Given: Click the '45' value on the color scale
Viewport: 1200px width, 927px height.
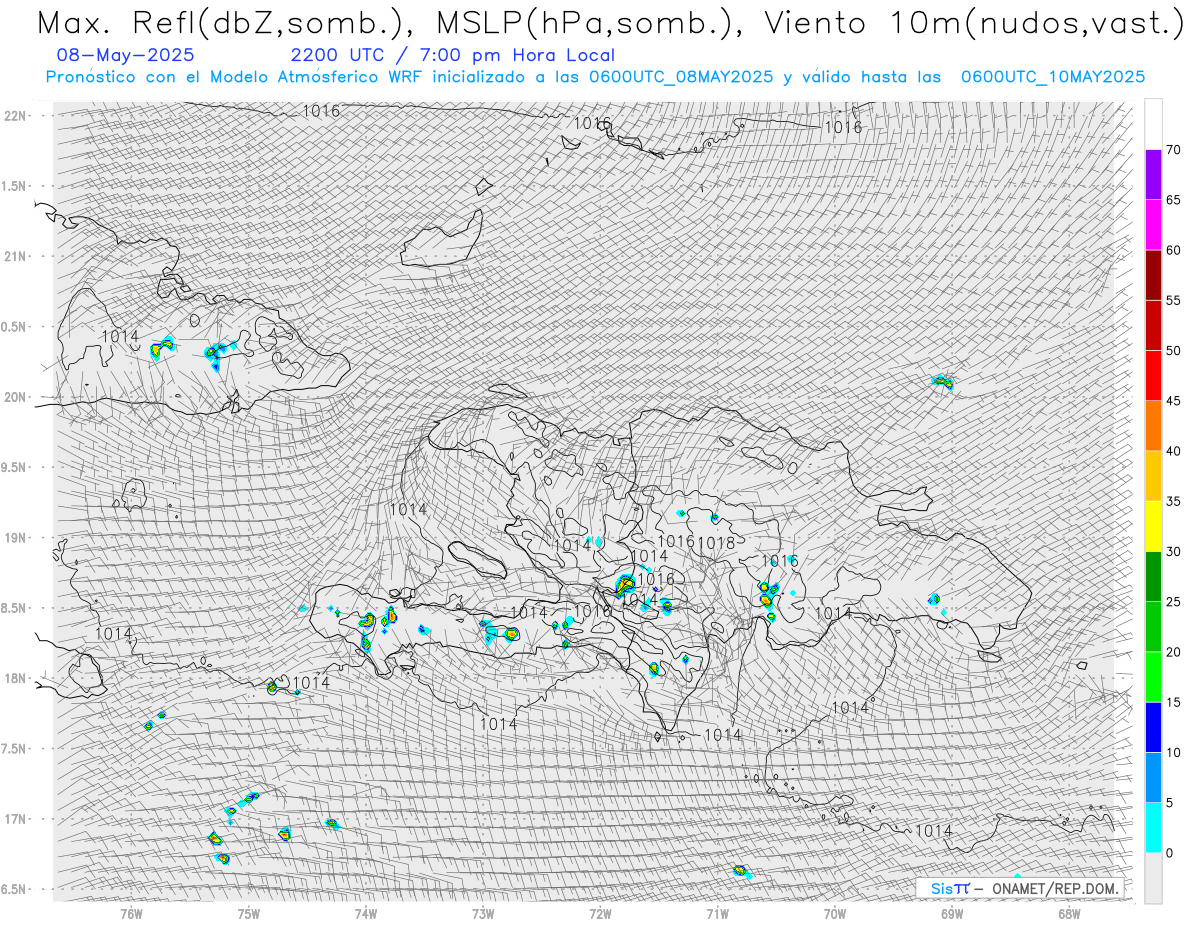Looking at the screenshot, I should tap(1173, 401).
